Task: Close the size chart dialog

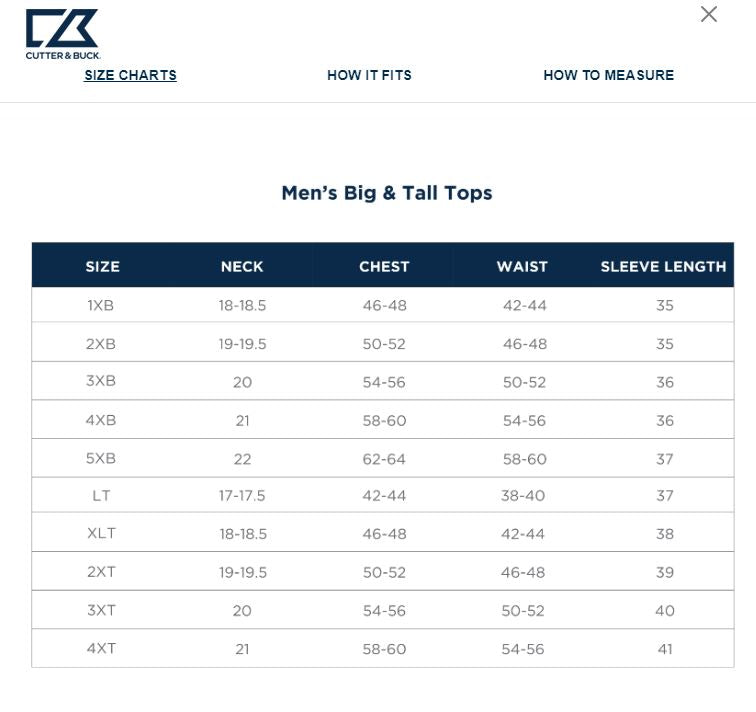Action: click(709, 14)
